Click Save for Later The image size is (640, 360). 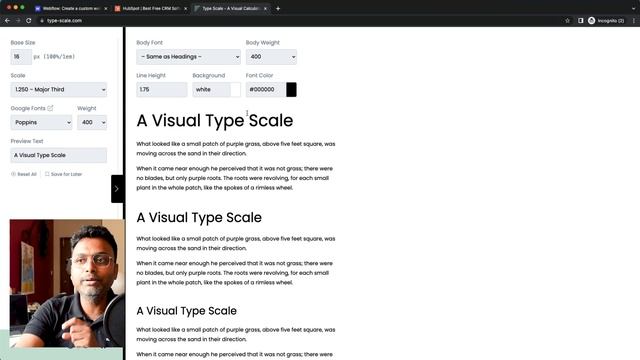coord(64,174)
